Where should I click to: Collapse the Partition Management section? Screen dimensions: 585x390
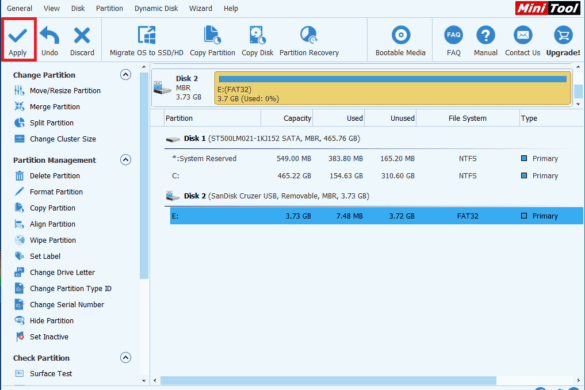click(126, 160)
